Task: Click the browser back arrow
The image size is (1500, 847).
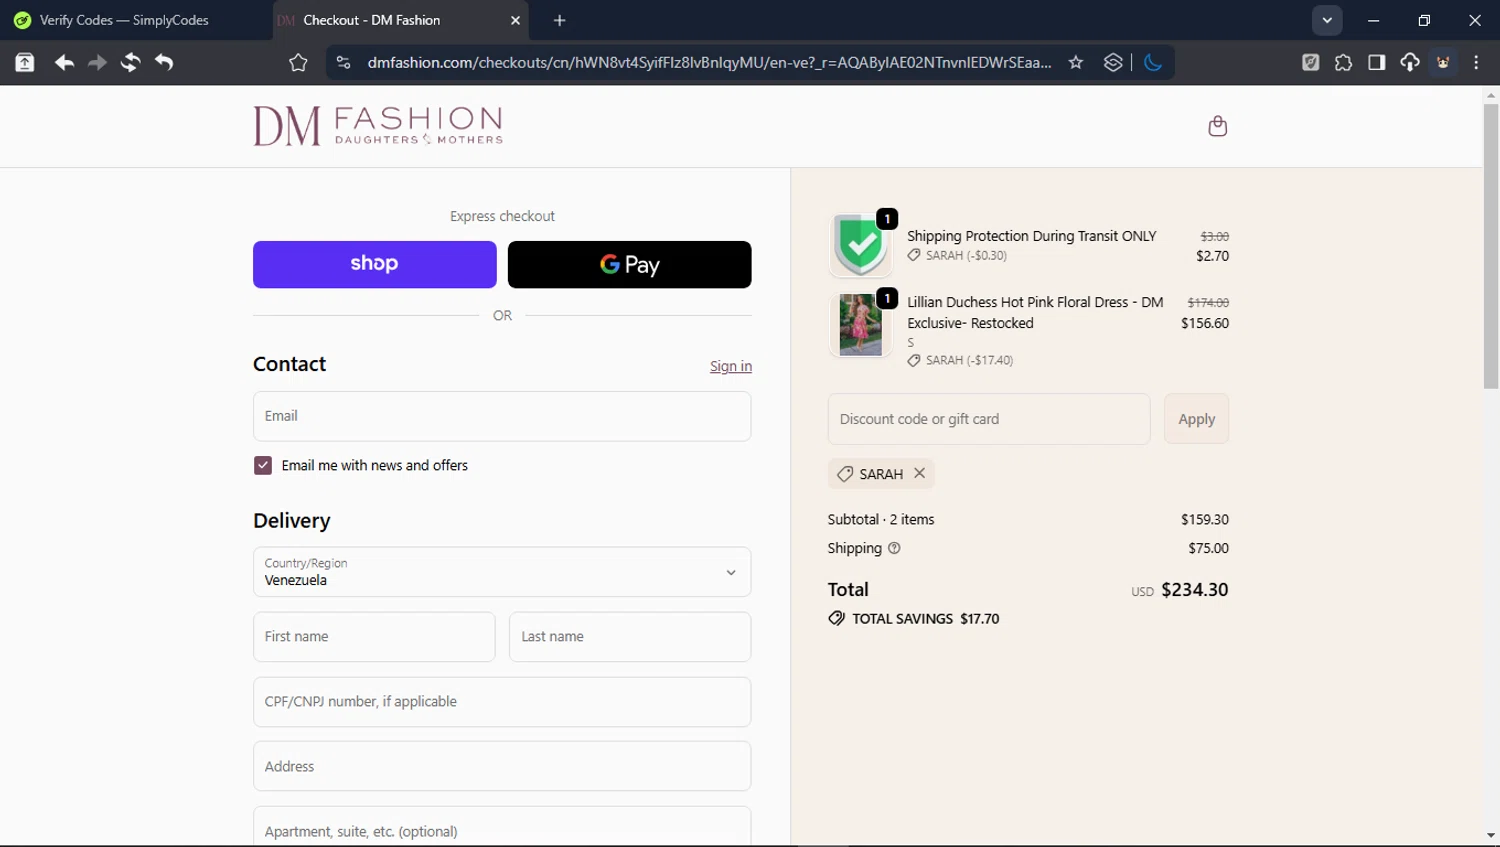Action: (x=64, y=62)
